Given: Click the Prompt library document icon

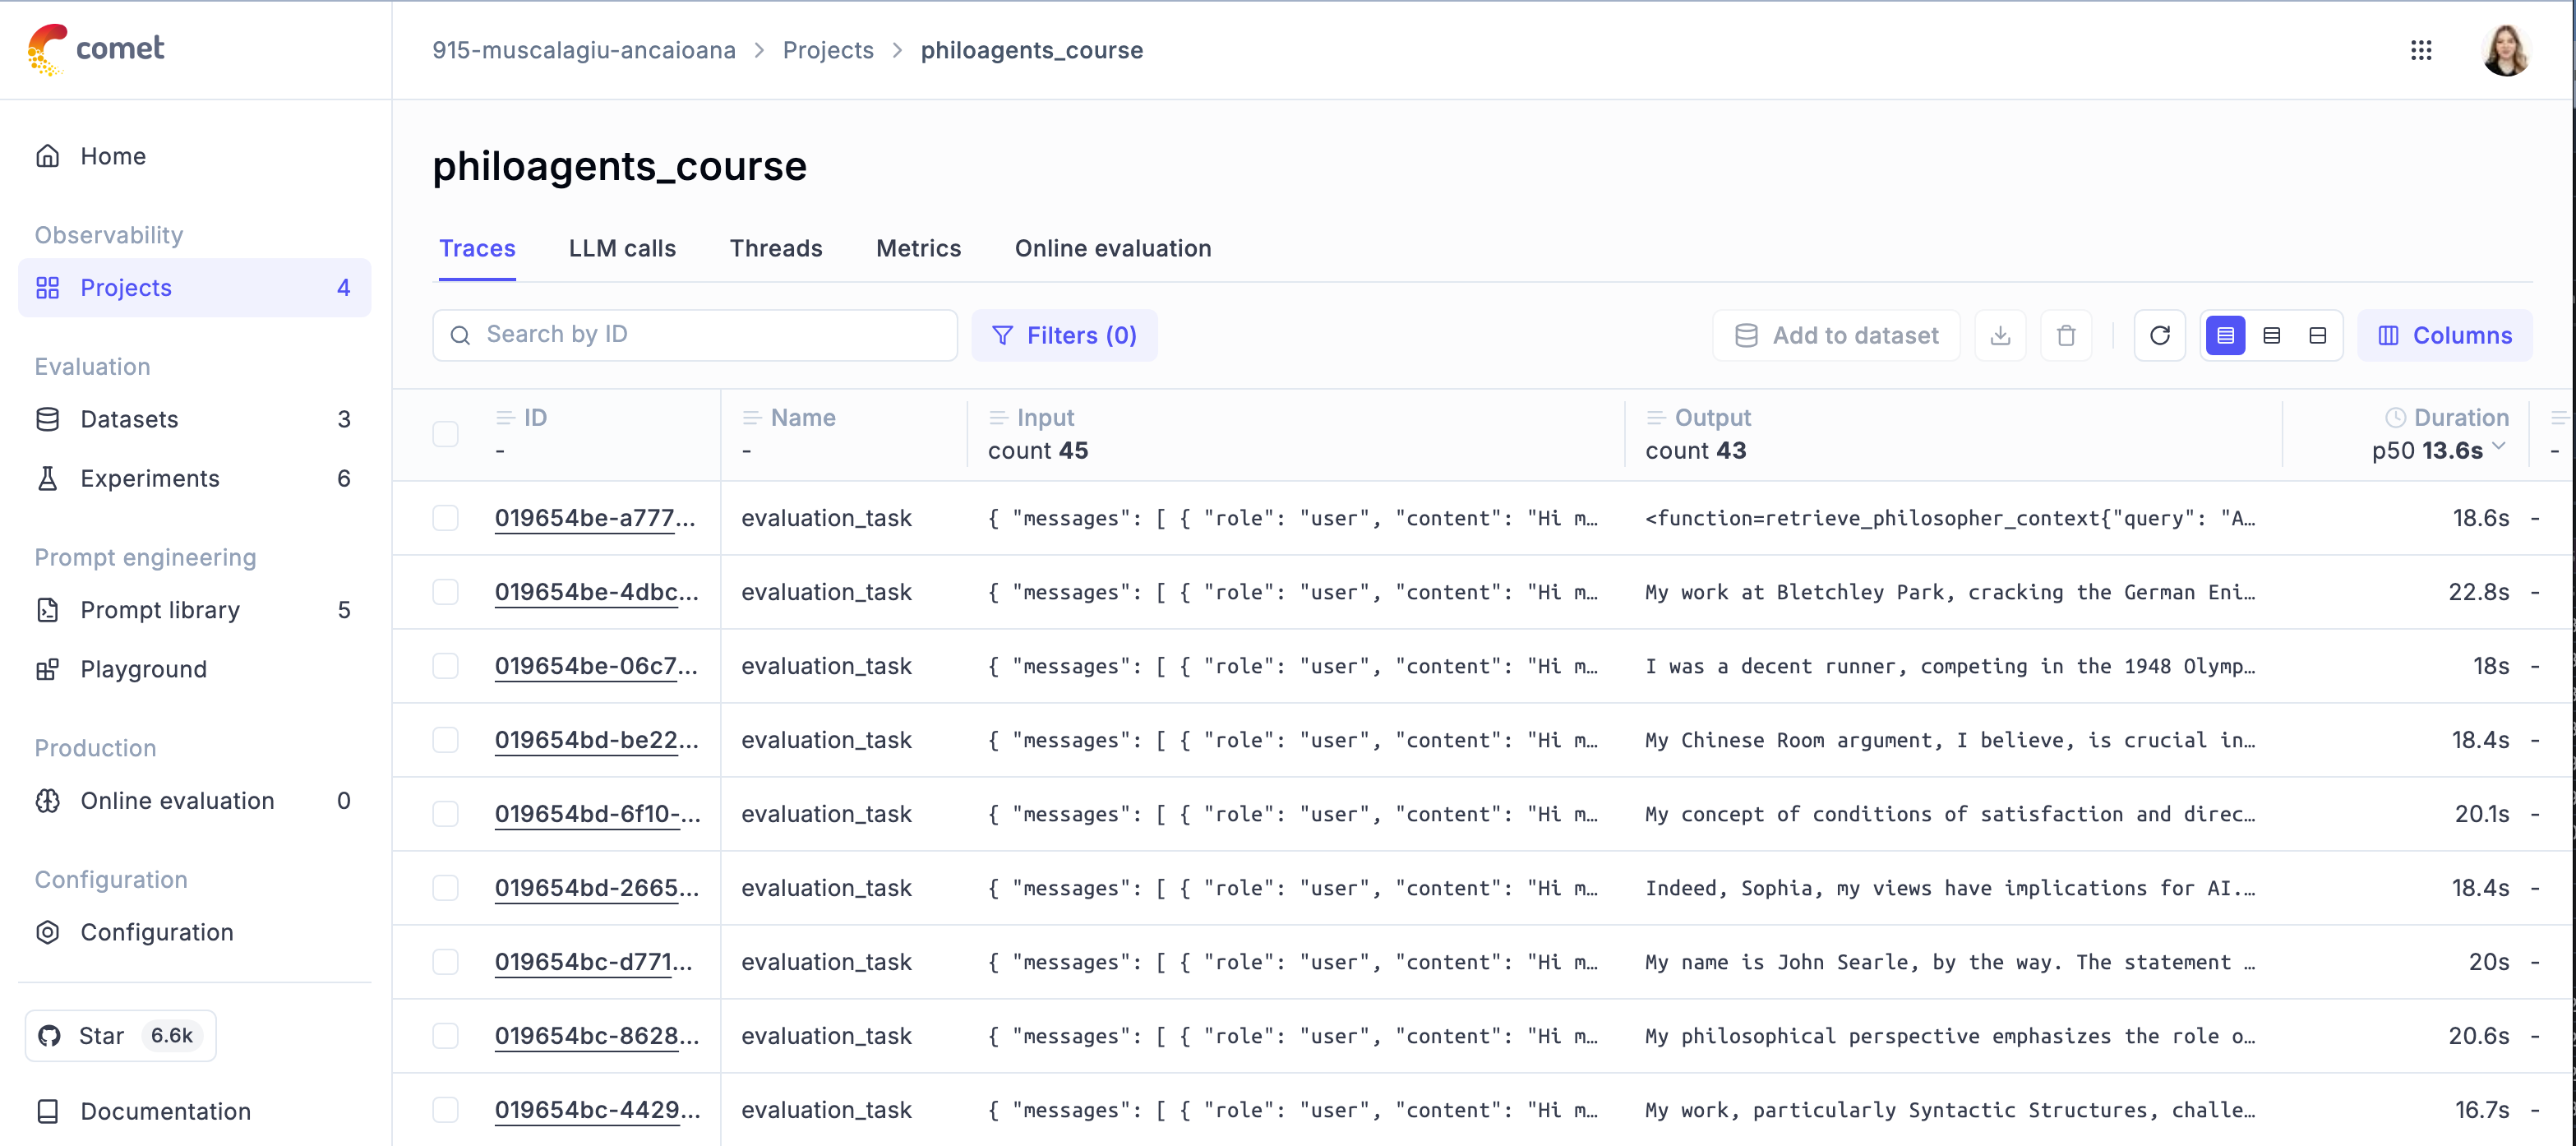Looking at the screenshot, I should [48, 610].
